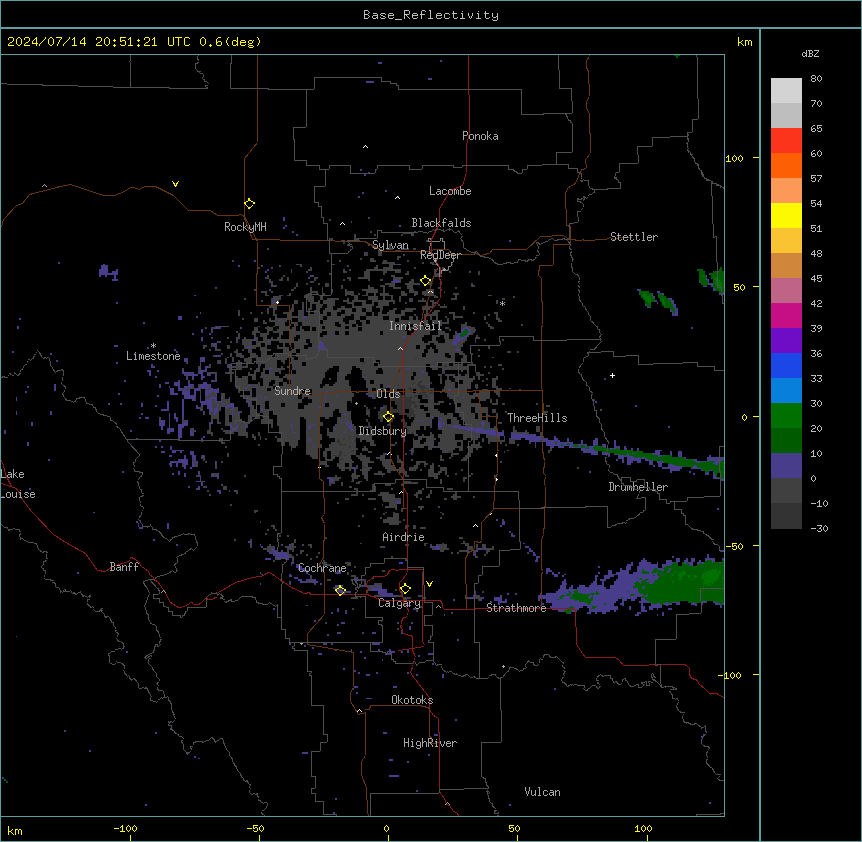Click the Lake Louise map label
Viewport: 862px width, 842px height.
coord(18,484)
